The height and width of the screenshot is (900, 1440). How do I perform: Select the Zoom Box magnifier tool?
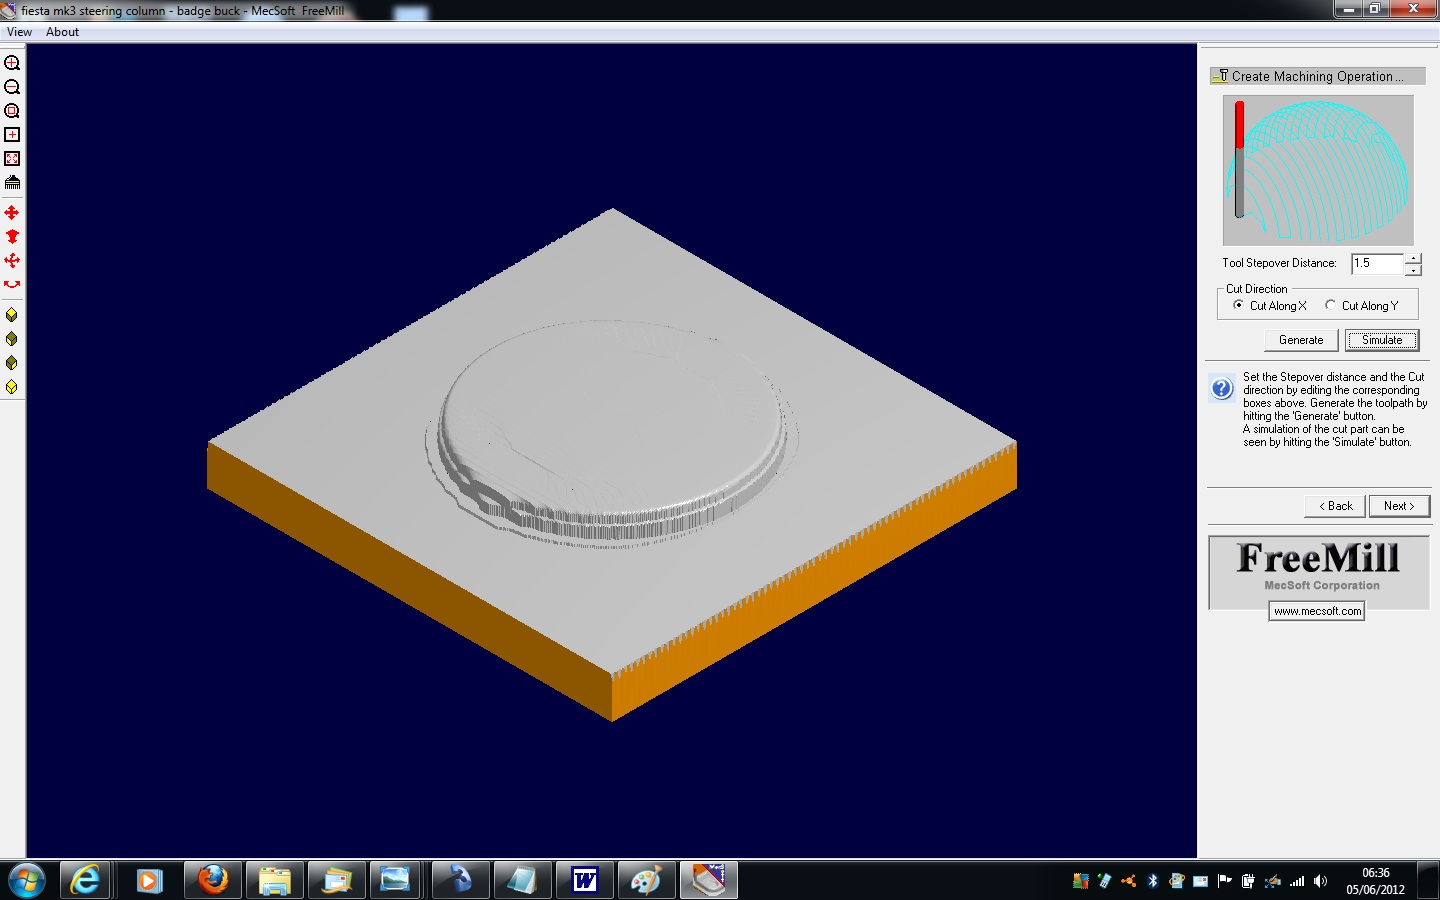pos(12,111)
